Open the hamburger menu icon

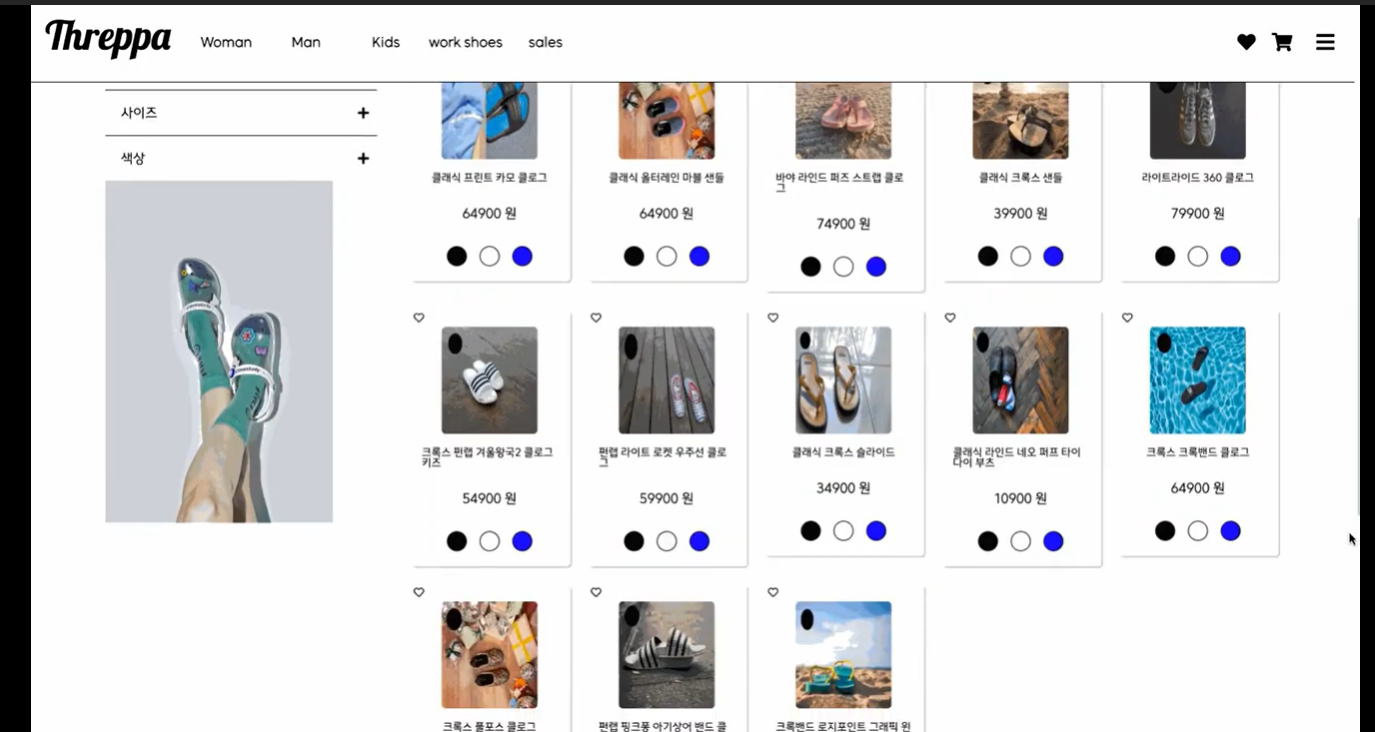click(x=1325, y=42)
